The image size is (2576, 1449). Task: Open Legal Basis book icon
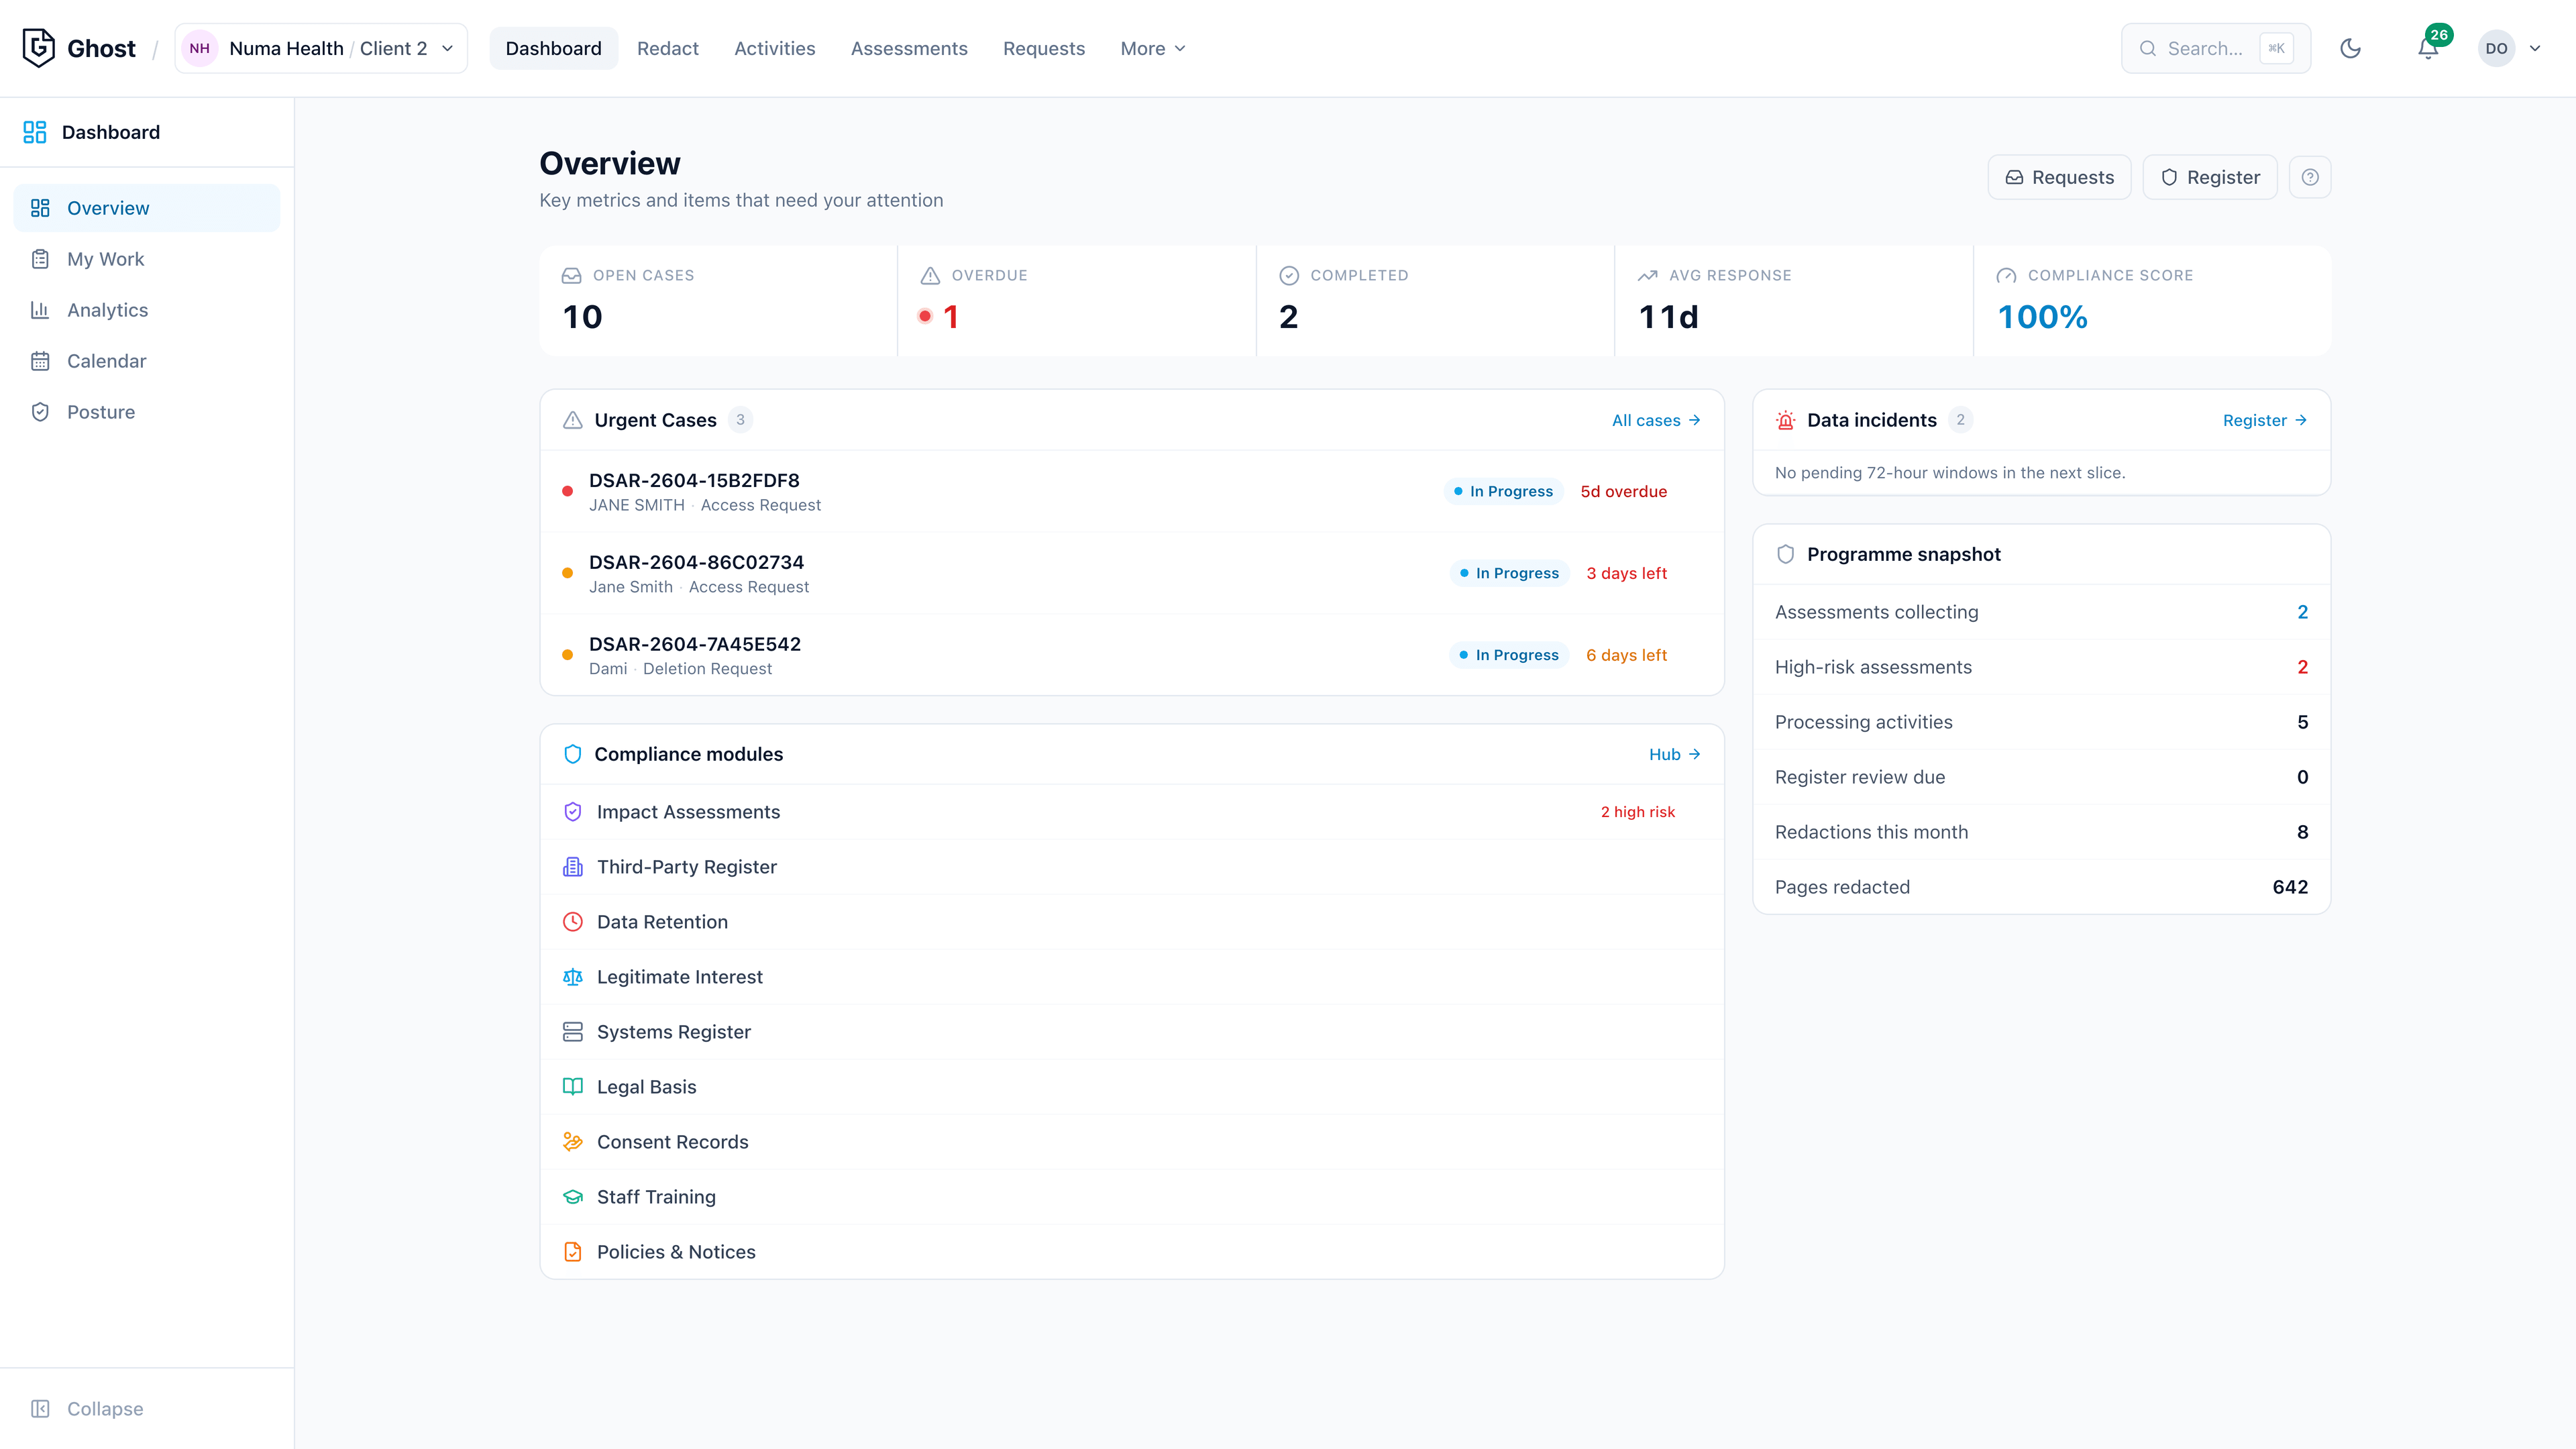572,1087
